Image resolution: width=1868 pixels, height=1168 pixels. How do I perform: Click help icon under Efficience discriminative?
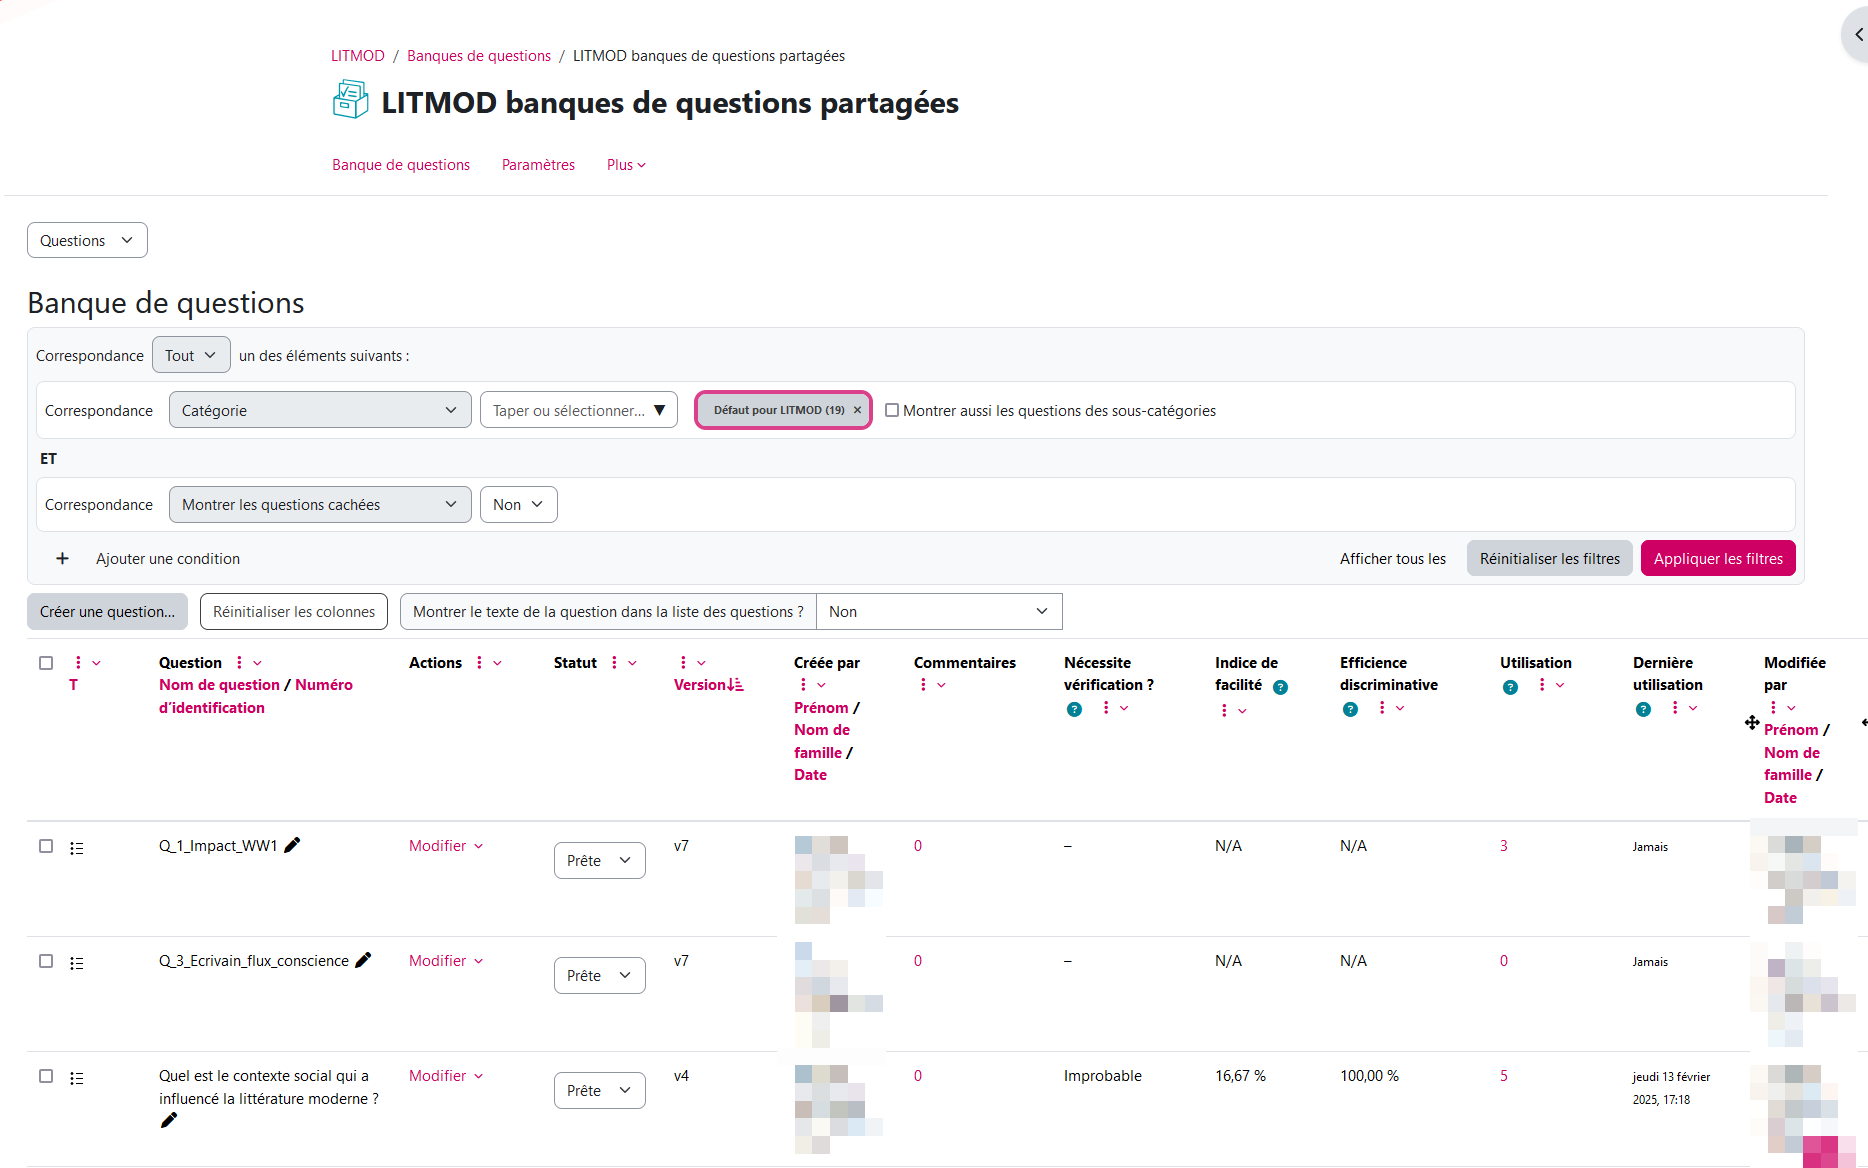(1350, 709)
